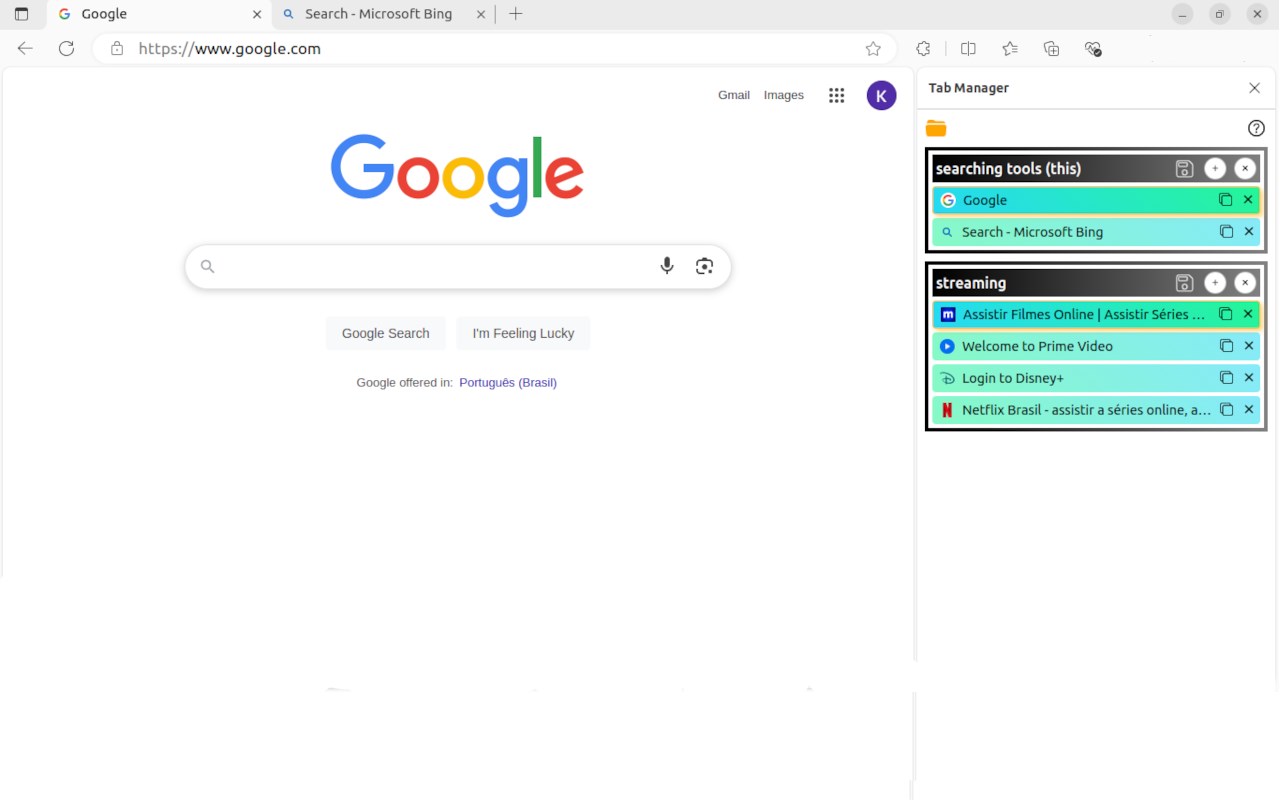Click the Google logo
This screenshot has height=800, width=1280.
pyautogui.click(x=457, y=175)
